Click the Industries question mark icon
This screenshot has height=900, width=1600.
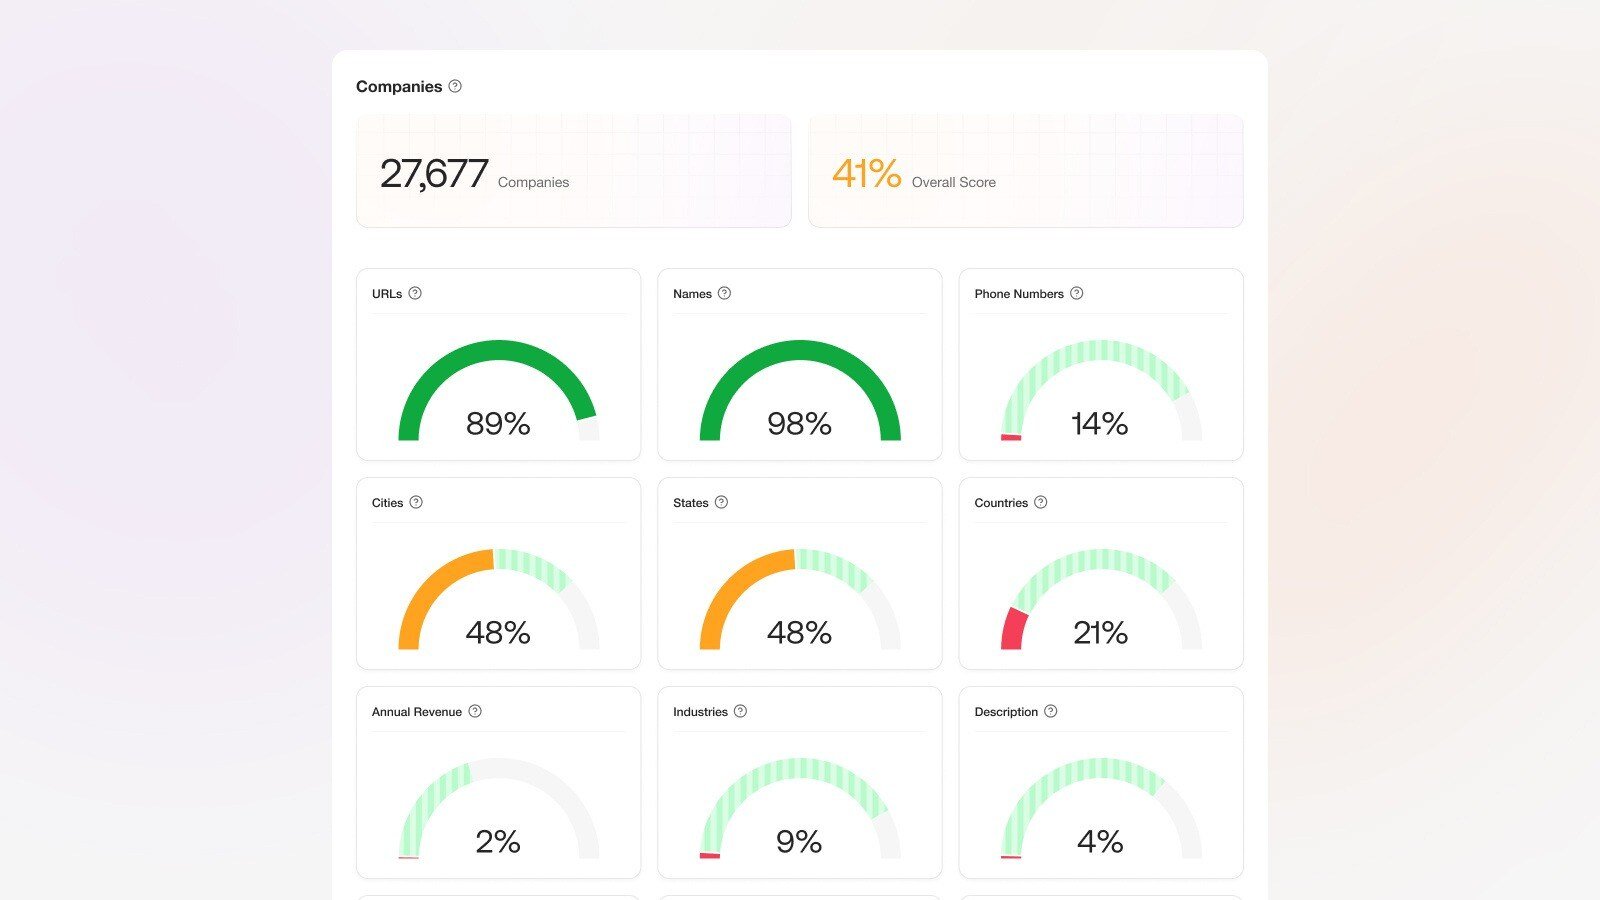click(x=741, y=711)
